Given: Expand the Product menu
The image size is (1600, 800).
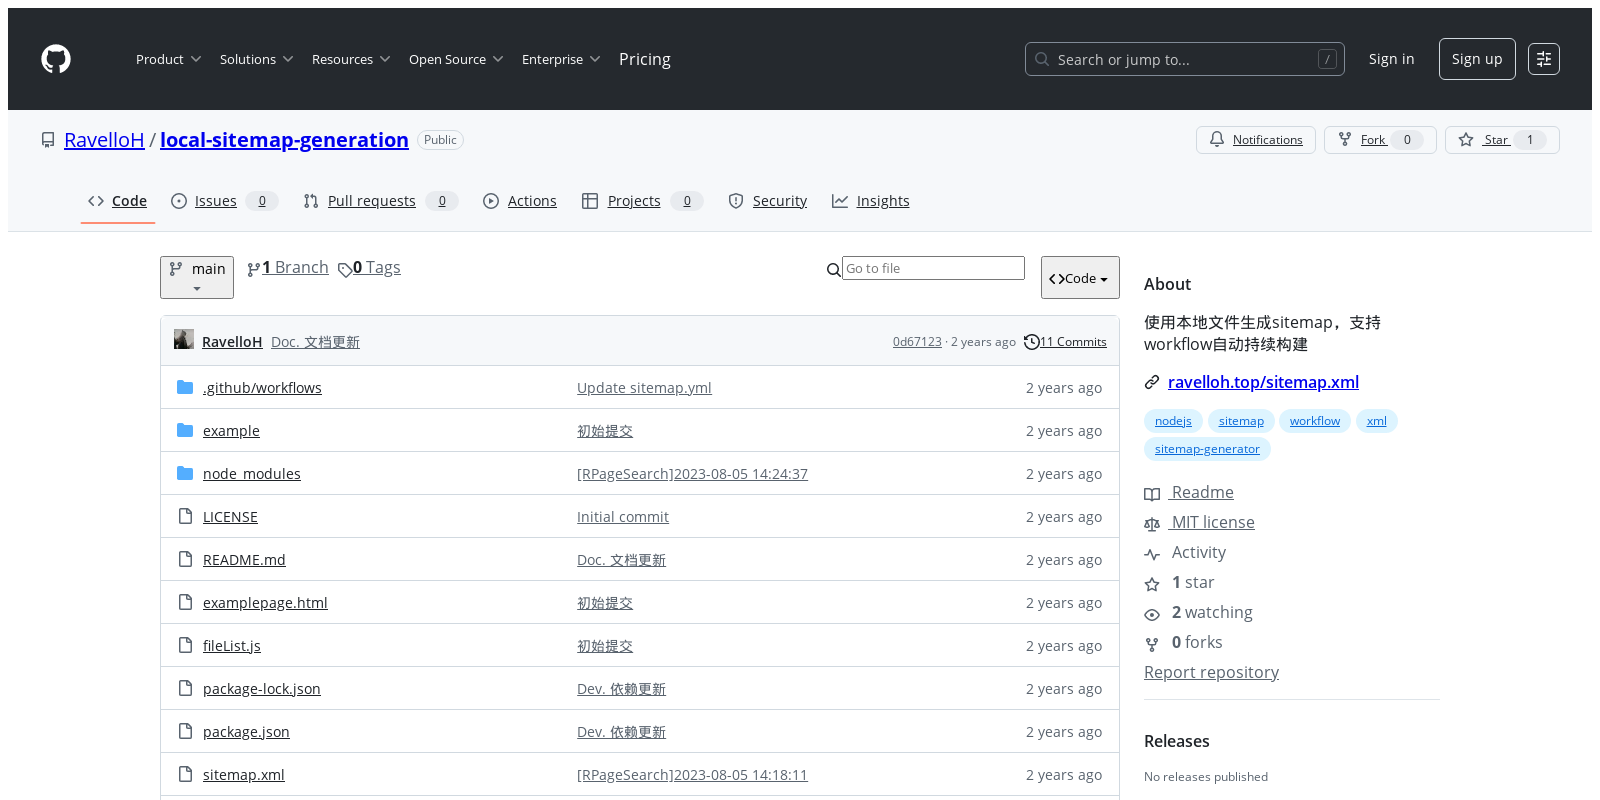Looking at the screenshot, I should click(x=169, y=59).
